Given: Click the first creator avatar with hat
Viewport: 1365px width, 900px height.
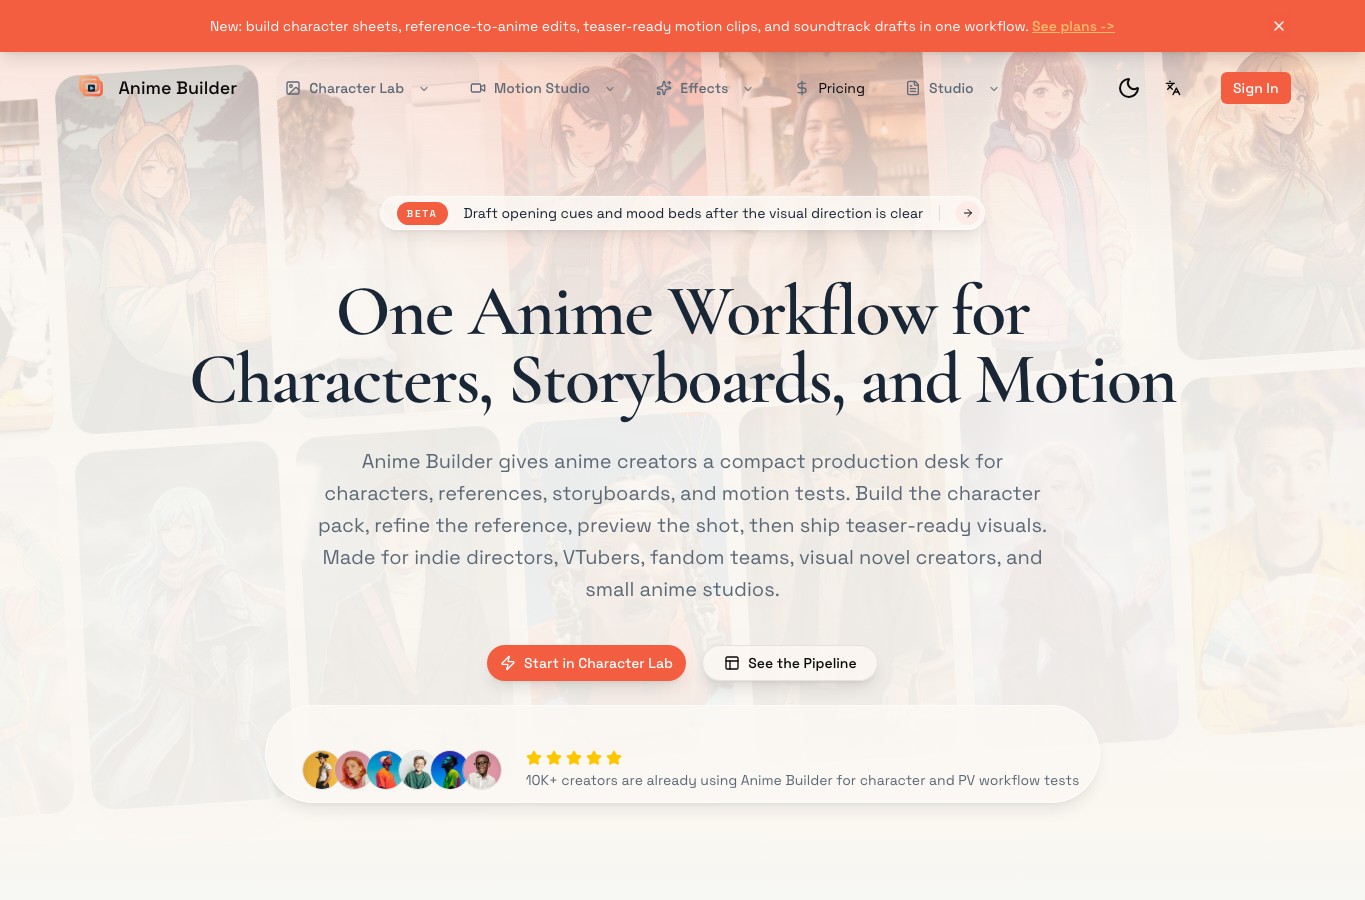Looking at the screenshot, I should point(321,770).
